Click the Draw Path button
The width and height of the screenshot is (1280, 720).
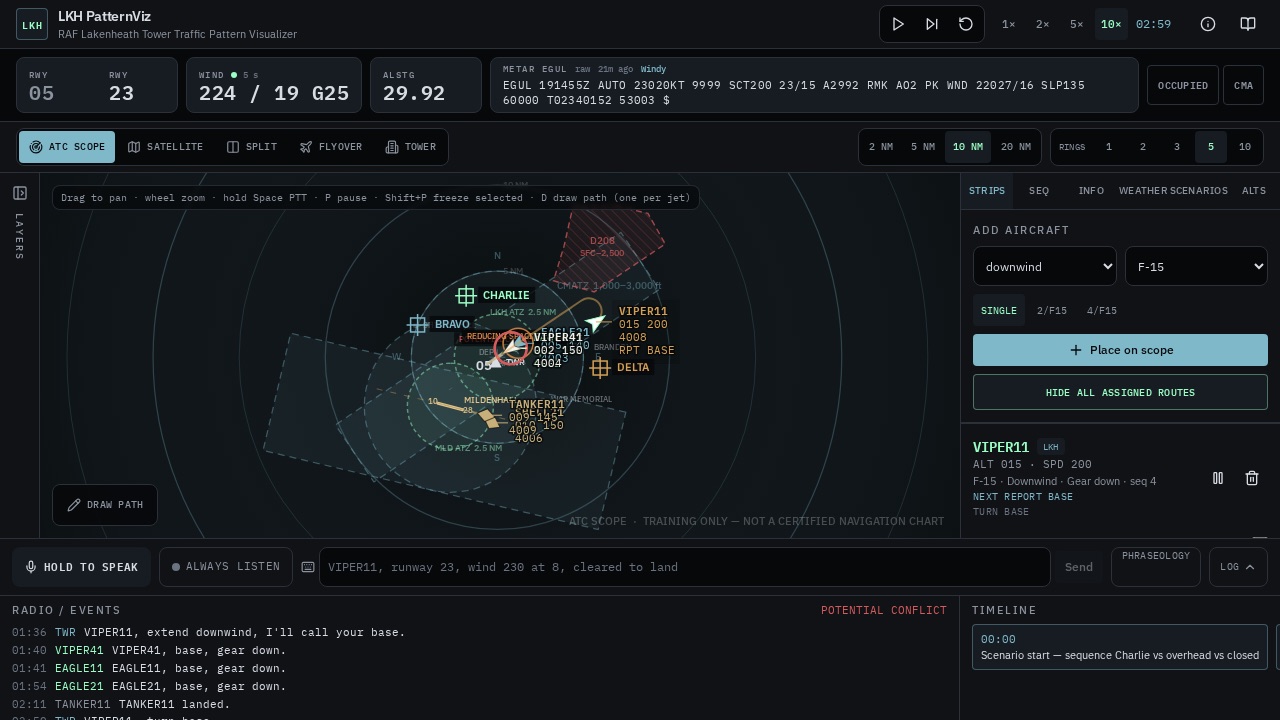[105, 505]
